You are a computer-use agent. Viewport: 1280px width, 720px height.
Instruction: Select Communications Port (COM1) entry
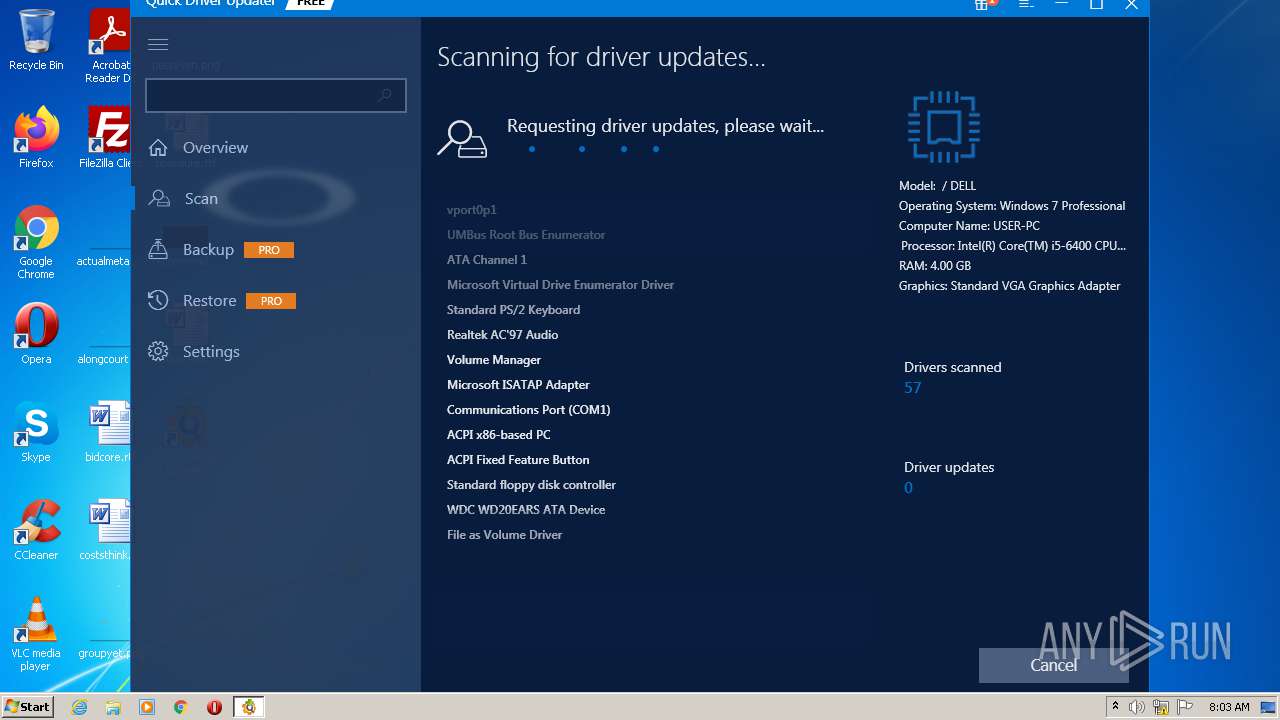(528, 410)
